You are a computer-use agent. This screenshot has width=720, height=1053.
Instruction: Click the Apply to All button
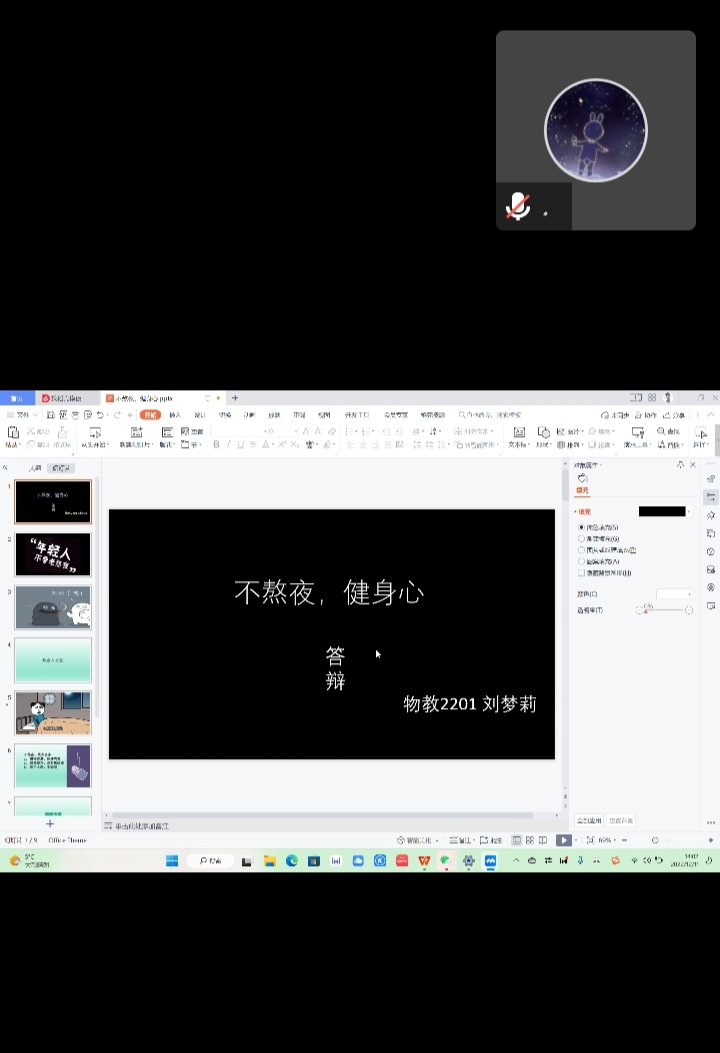(589, 820)
